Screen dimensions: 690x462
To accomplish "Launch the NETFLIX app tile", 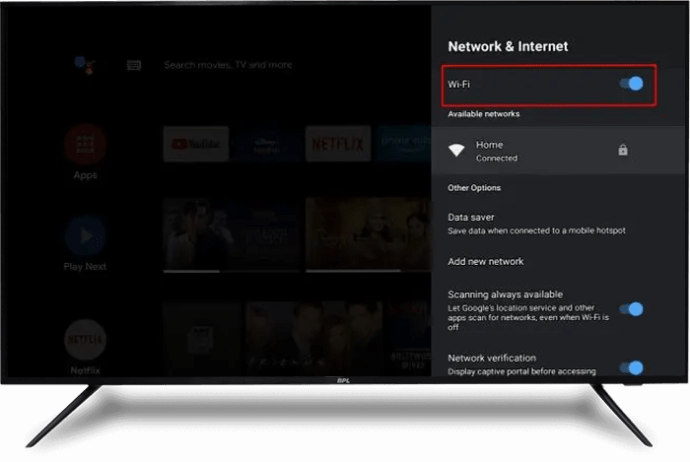I will (x=338, y=144).
